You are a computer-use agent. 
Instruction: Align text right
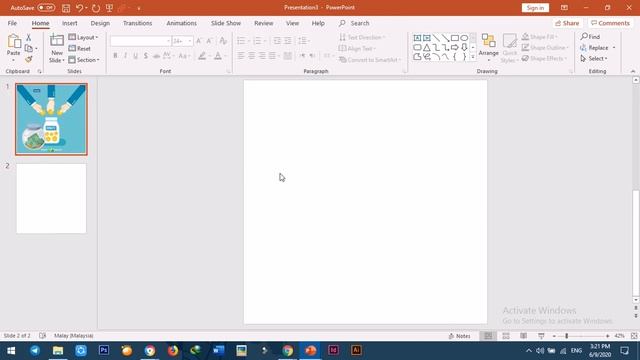[262, 56]
